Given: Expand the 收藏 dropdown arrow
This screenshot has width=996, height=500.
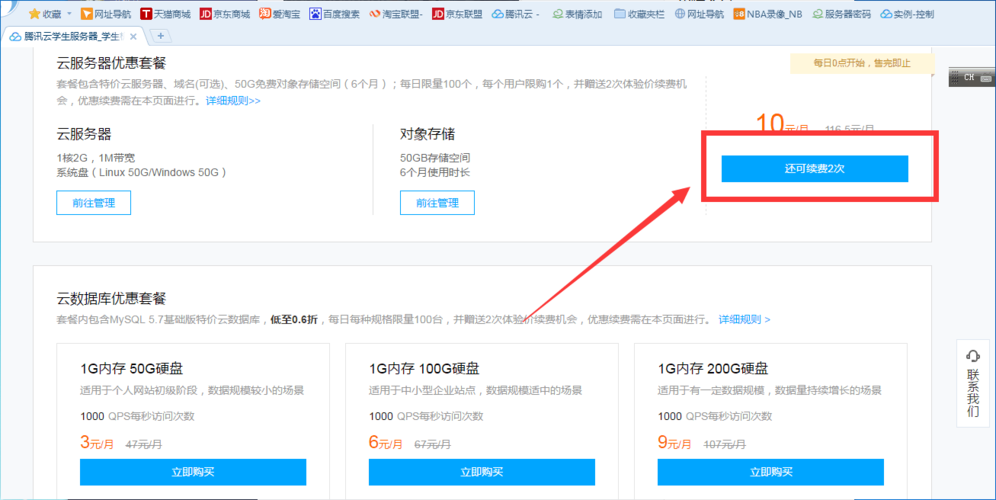Looking at the screenshot, I should click(69, 13).
